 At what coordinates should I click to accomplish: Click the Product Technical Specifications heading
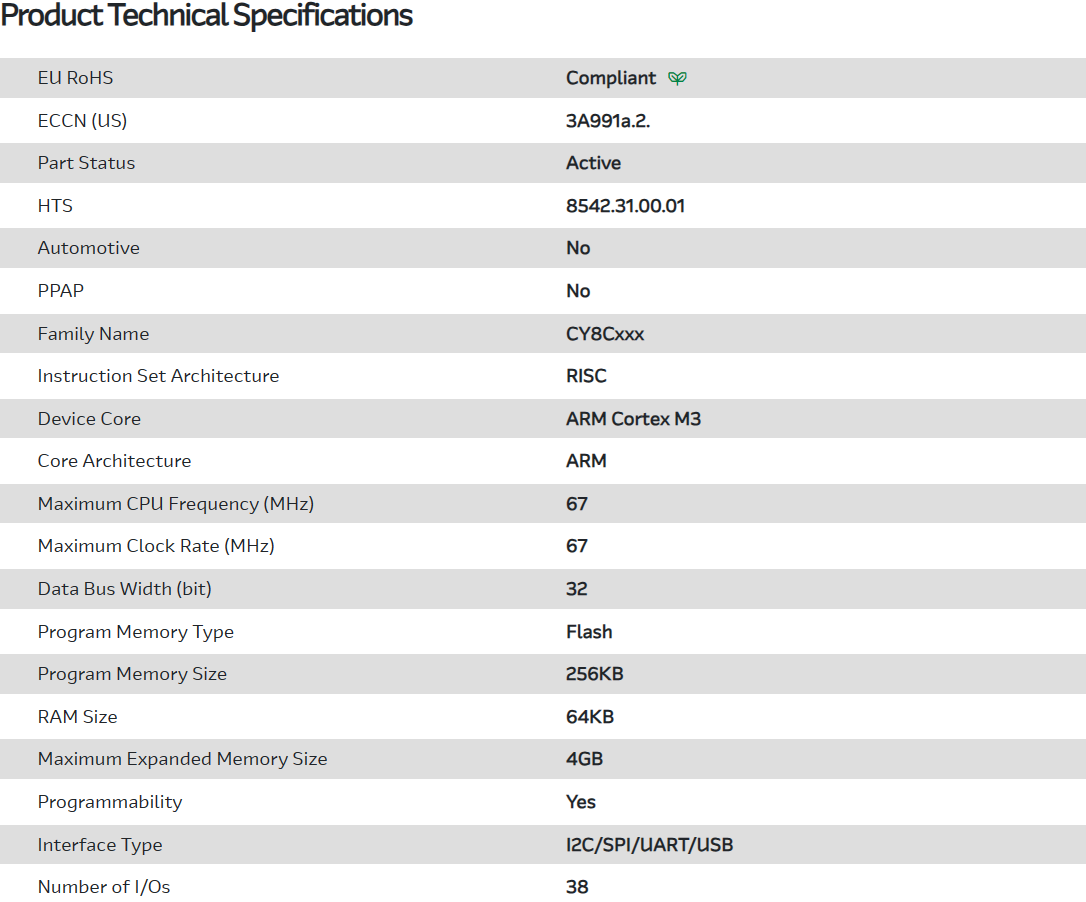click(x=207, y=16)
